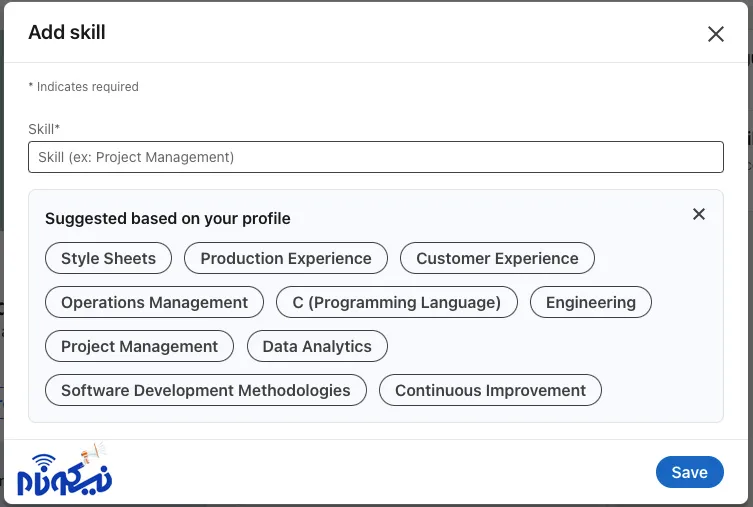
Task: Click the Indicates required note text
Action: pyautogui.click(x=84, y=87)
